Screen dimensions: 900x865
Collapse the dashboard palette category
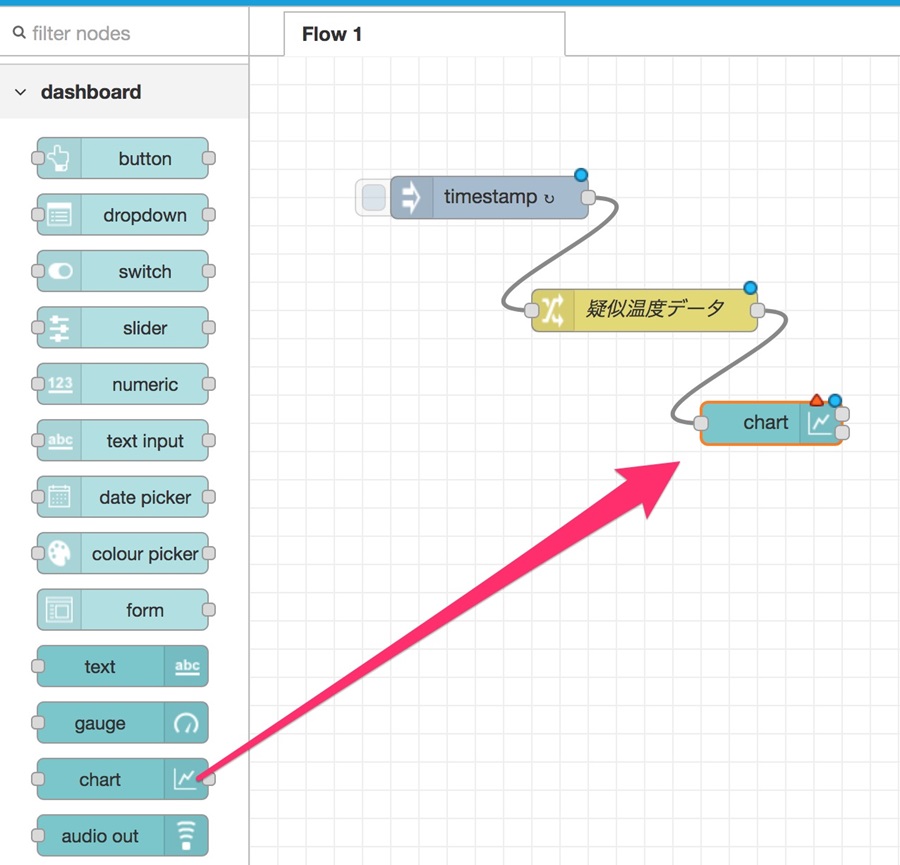point(20,92)
